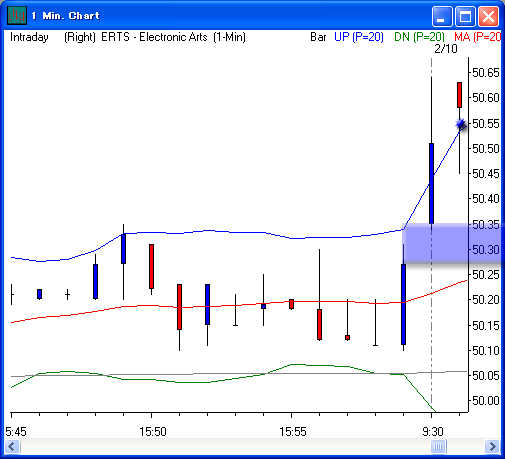Click the Bar legend label
Image resolution: width=505 pixels, height=459 pixels.
[318, 37]
